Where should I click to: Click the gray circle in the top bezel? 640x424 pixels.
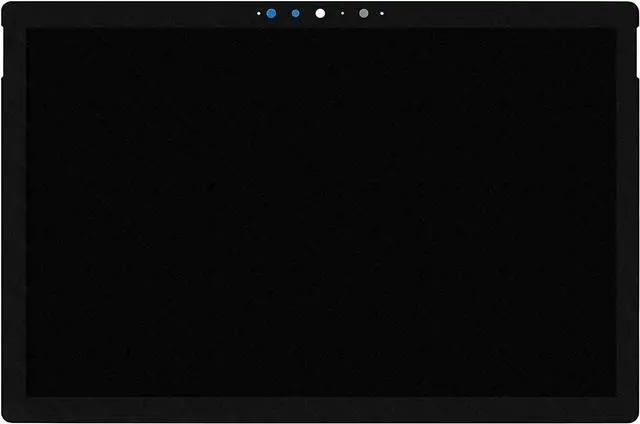[x=364, y=14]
